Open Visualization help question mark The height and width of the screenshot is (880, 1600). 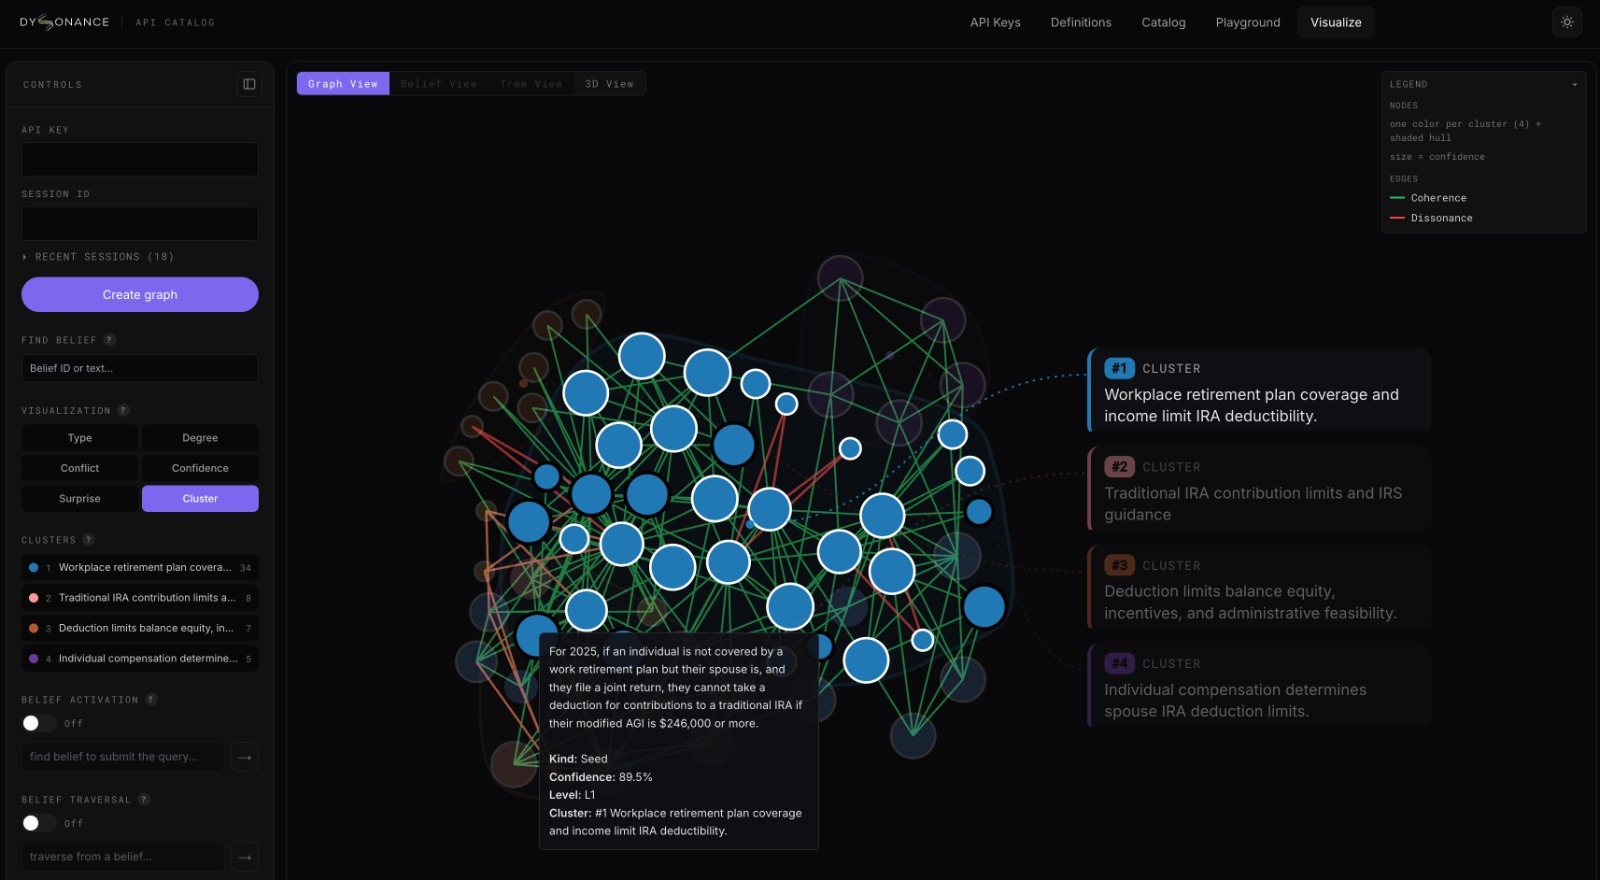click(123, 410)
